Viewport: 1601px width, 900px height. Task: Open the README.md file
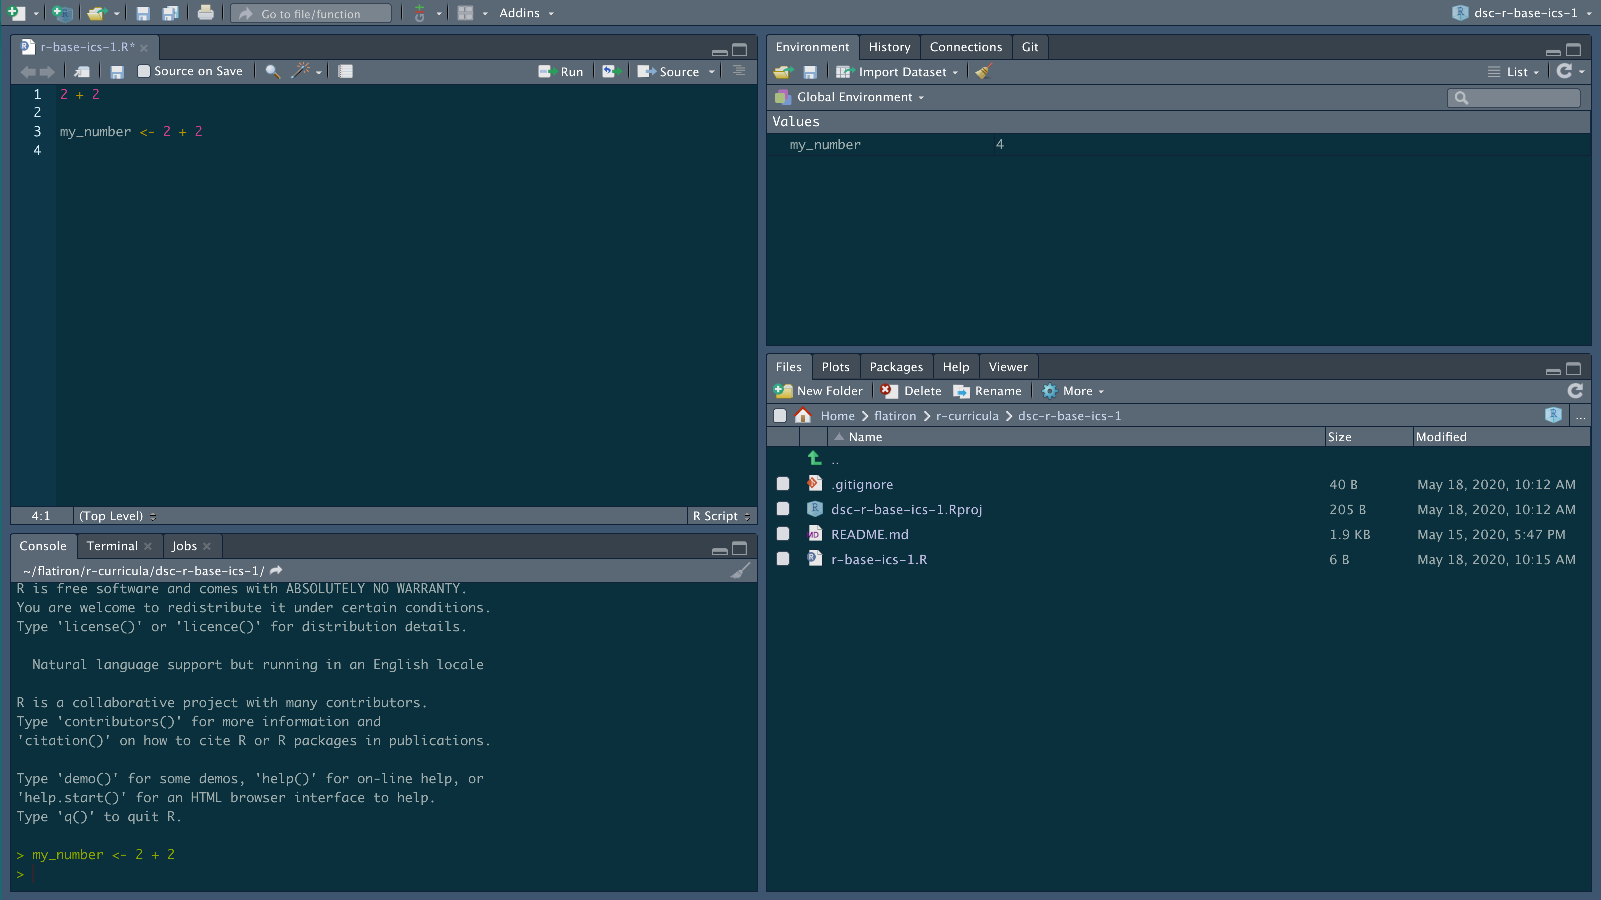869,535
